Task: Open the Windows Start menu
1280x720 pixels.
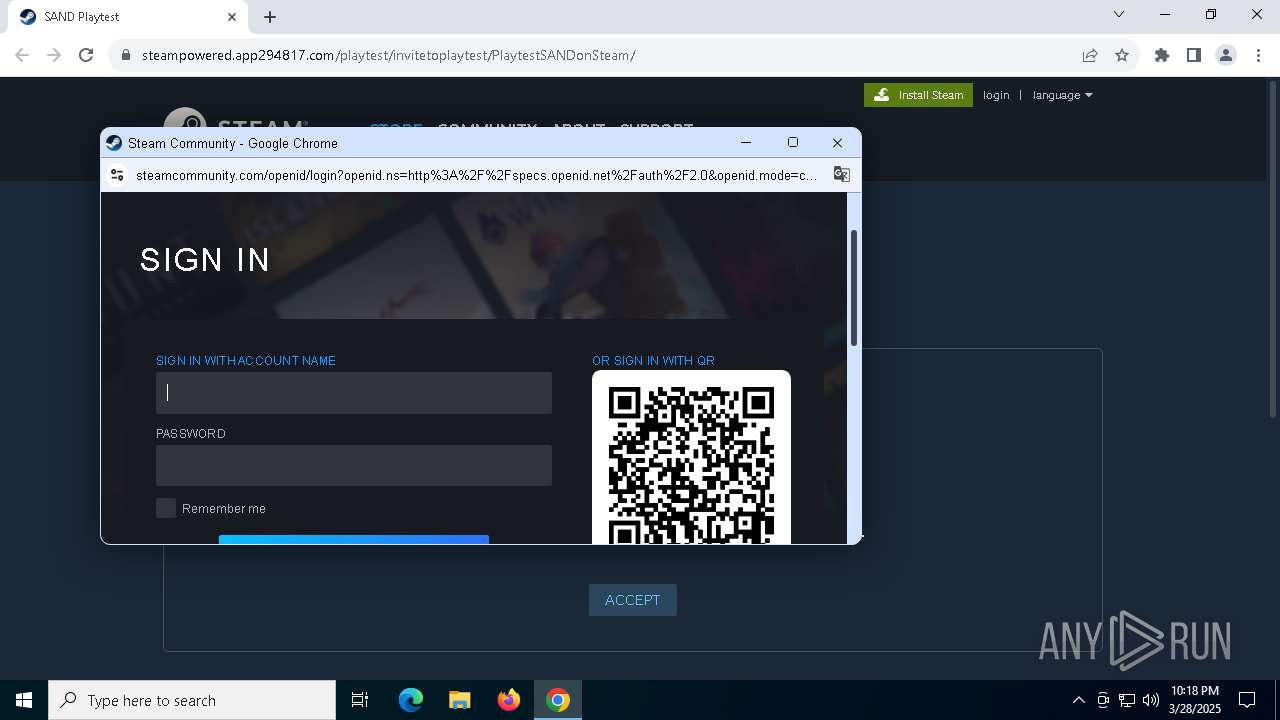Action: point(24,700)
